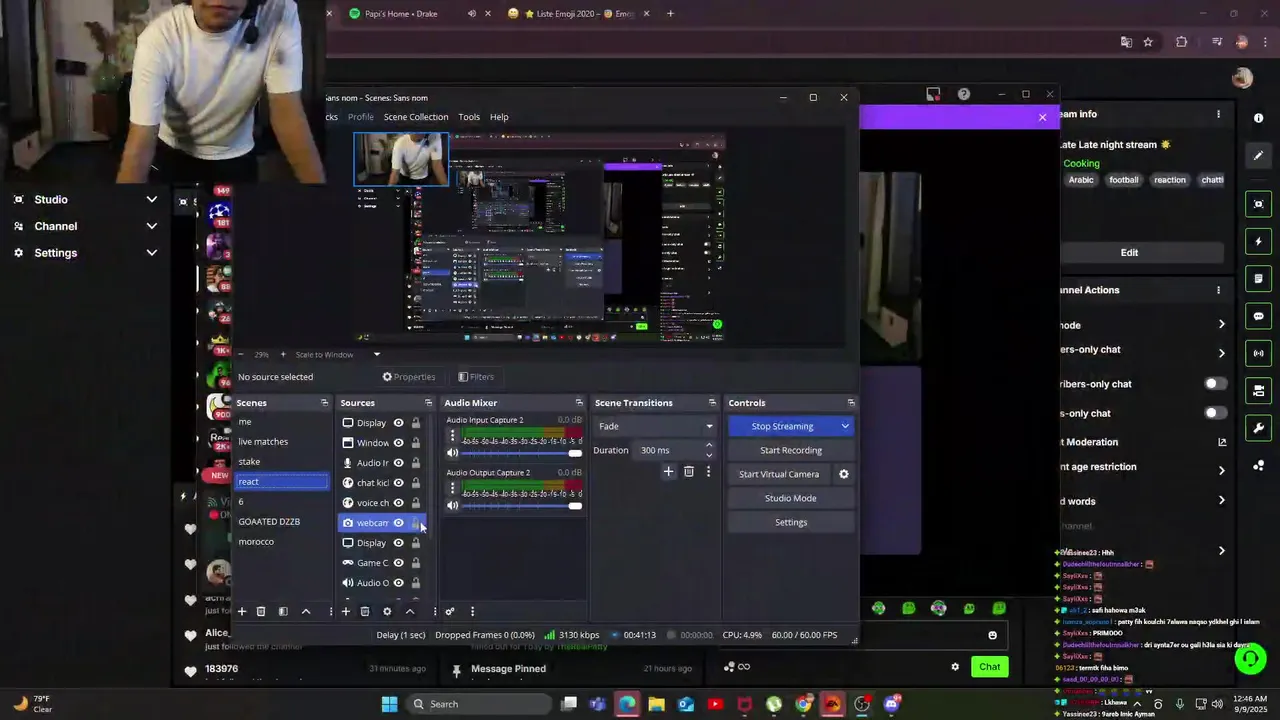This screenshot has height=720, width=1280.
Task: Open Scene Transitions three-dot options
Action: tap(708, 471)
